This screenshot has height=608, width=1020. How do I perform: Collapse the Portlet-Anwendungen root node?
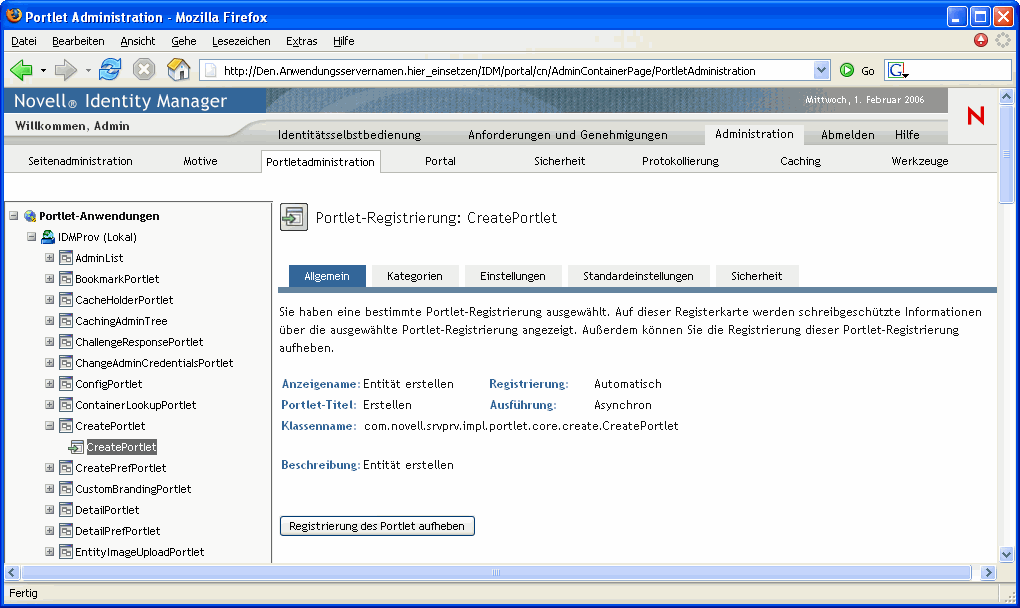click(x=14, y=216)
